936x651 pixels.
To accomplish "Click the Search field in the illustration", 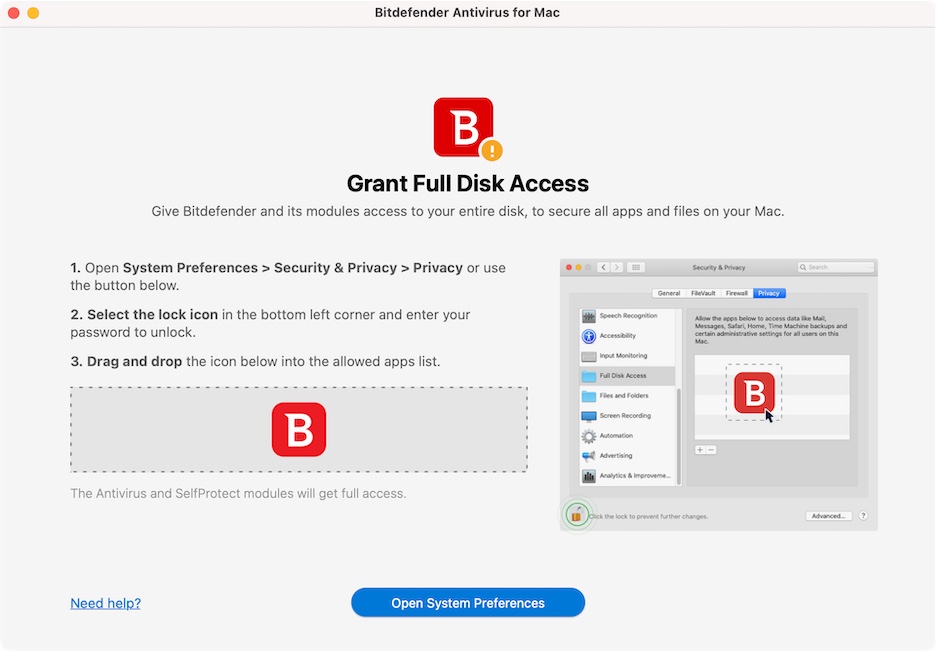I will point(836,267).
